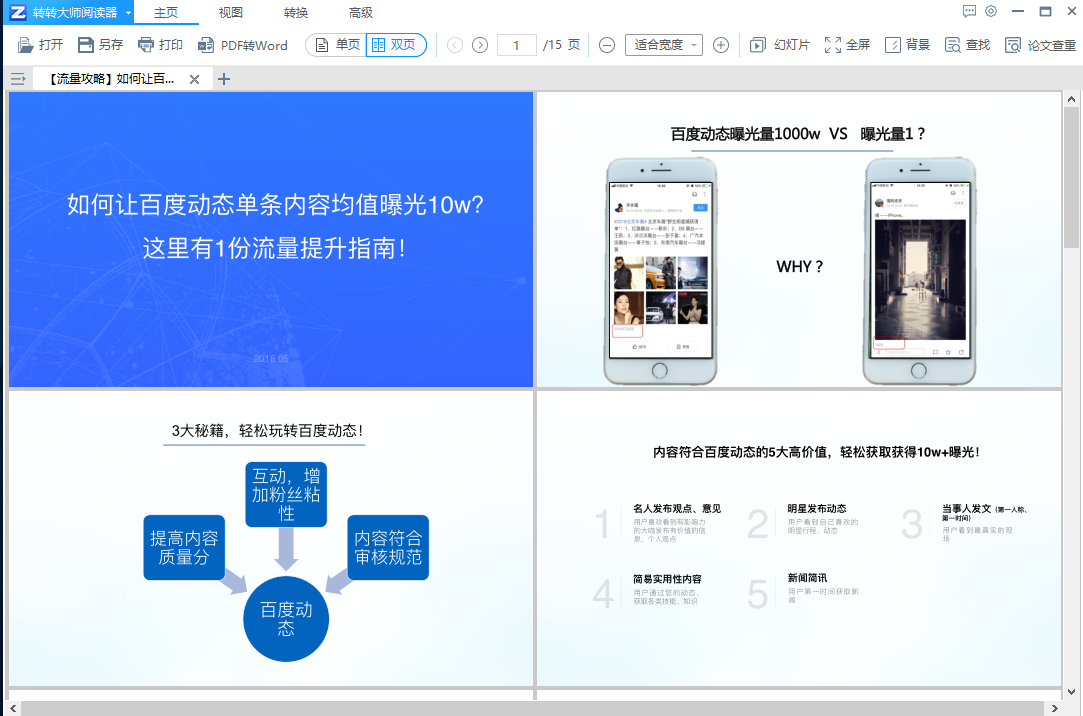Click the 明星发布动态 heading
Image resolution: width=1083 pixels, height=716 pixels.
point(817,509)
